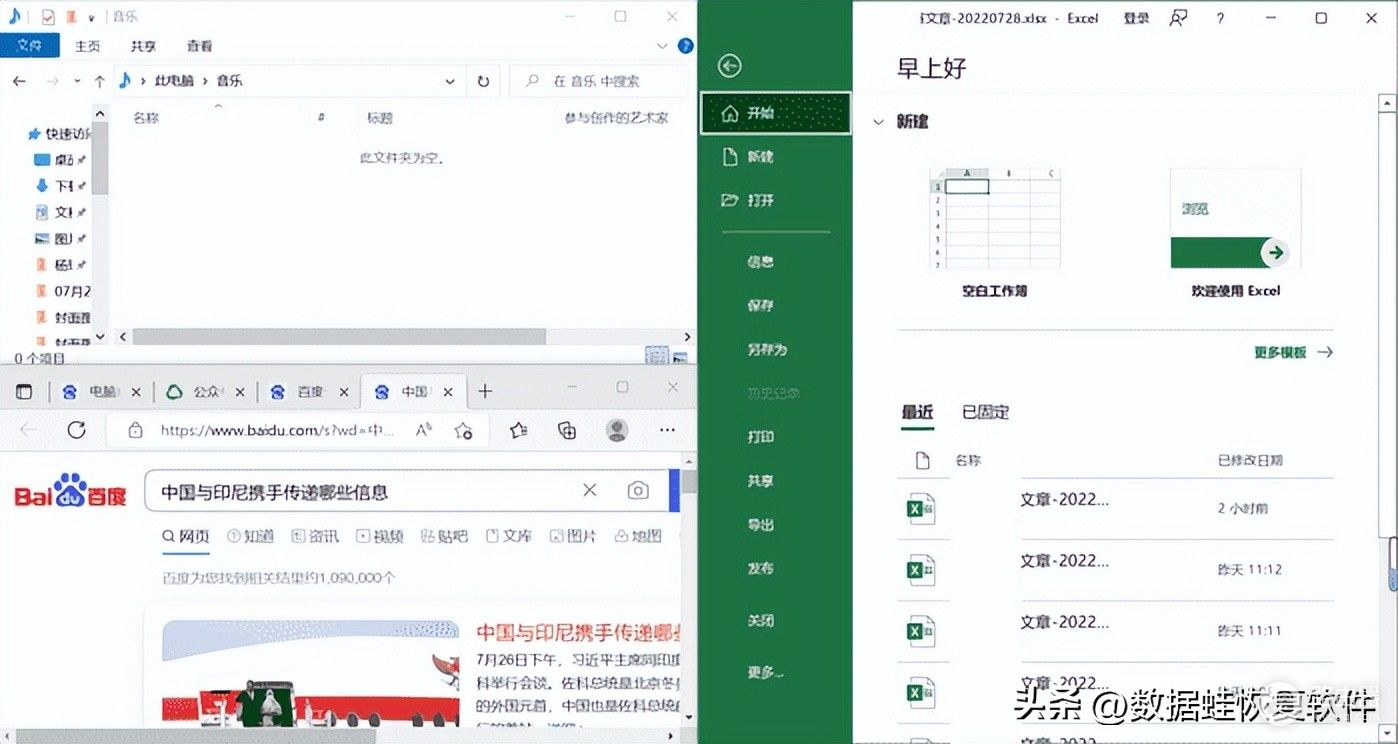Focus the Edge address bar showing baidu.com

(x=277, y=430)
